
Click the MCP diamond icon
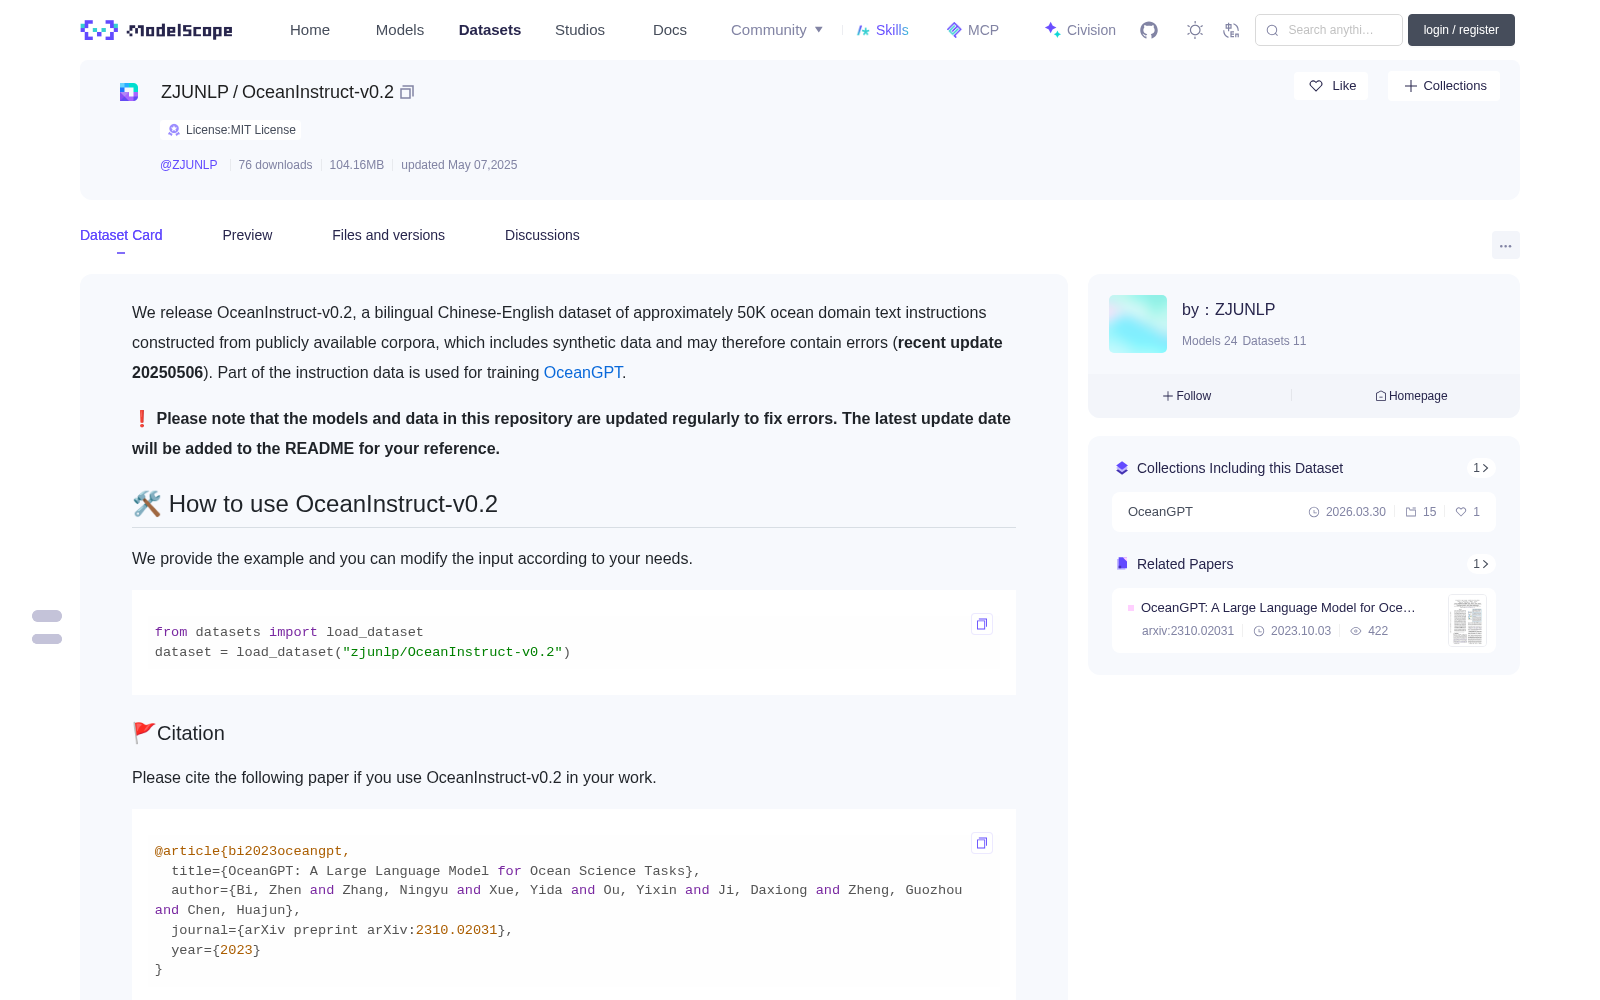(954, 30)
